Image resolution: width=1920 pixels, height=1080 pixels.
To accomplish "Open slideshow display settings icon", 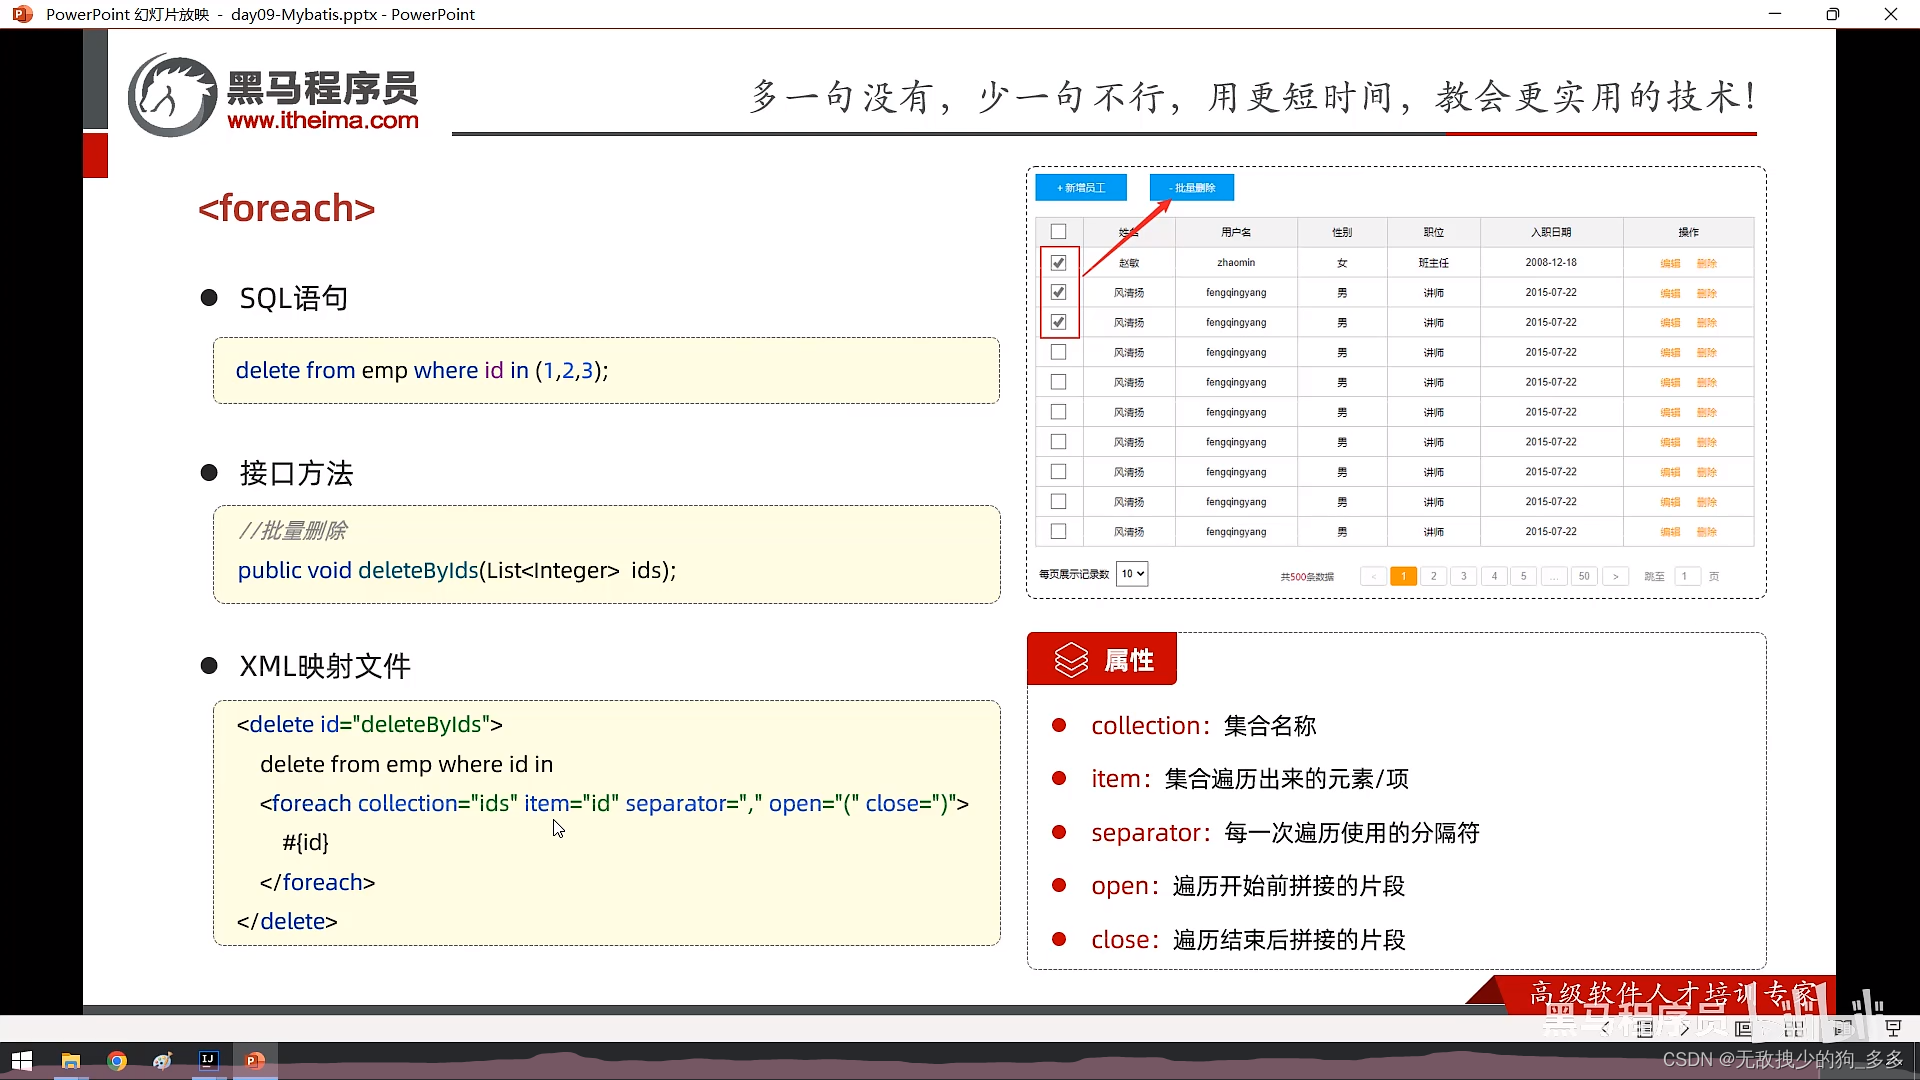I will 1893,1028.
